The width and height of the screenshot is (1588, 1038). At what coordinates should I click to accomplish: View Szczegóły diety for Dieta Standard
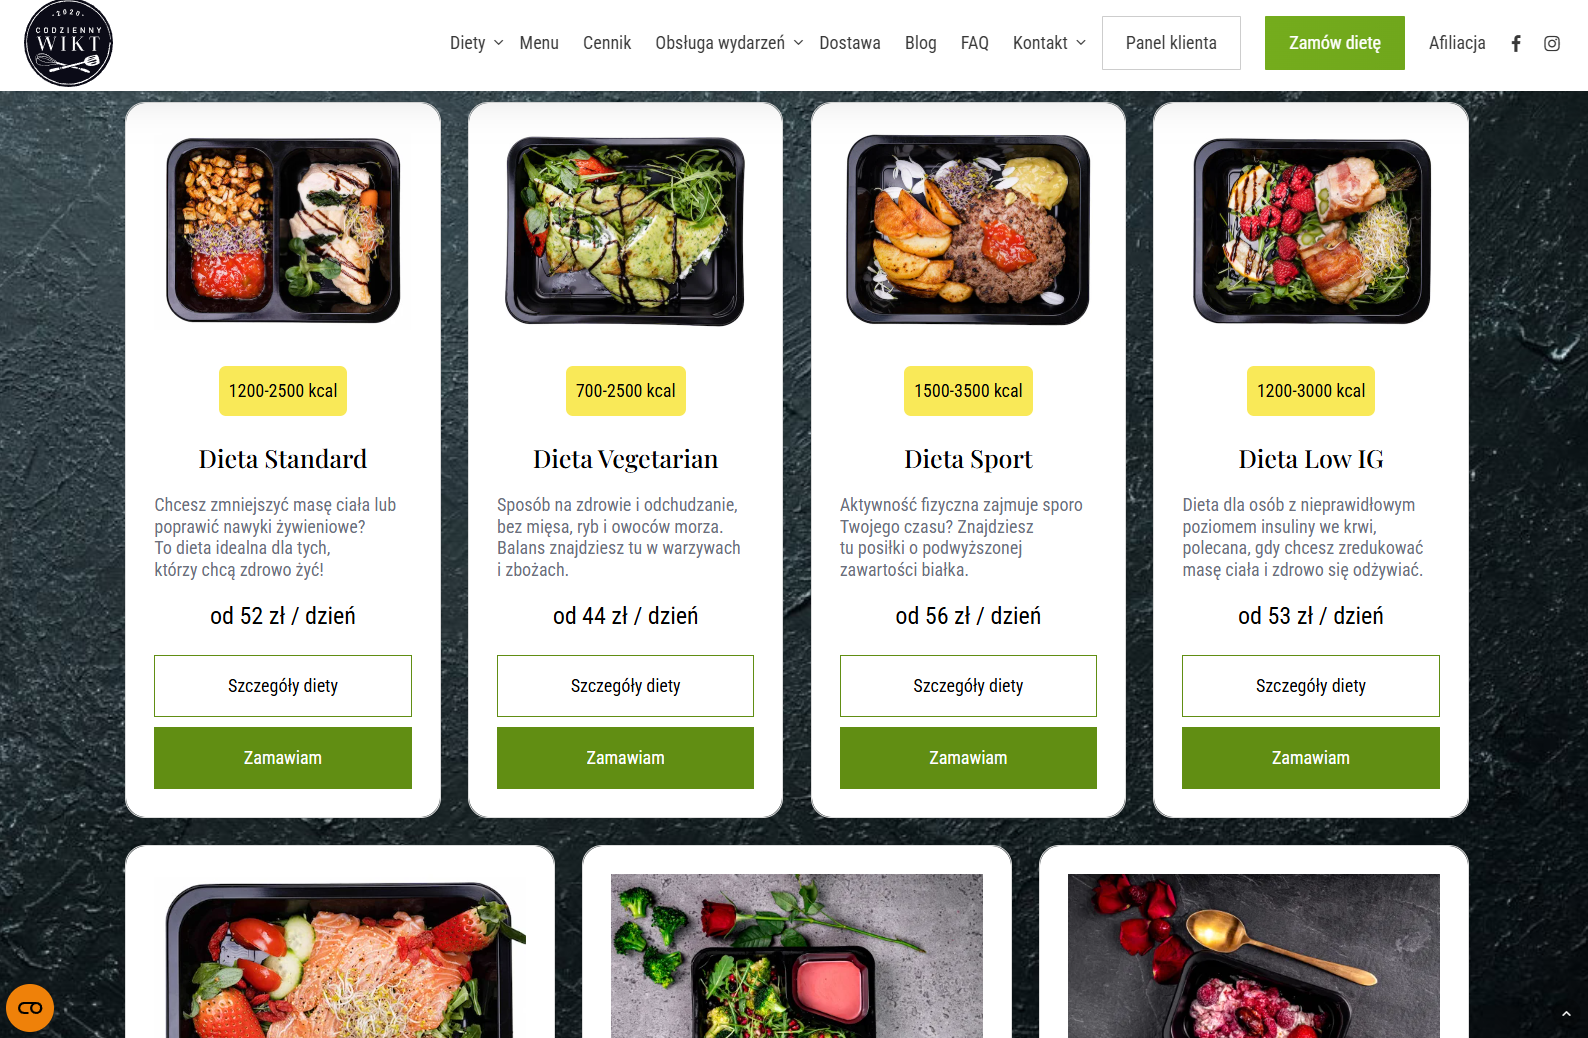(283, 686)
